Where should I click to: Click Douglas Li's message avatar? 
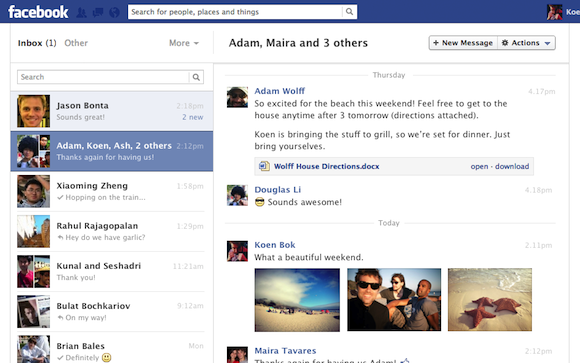[237, 195]
